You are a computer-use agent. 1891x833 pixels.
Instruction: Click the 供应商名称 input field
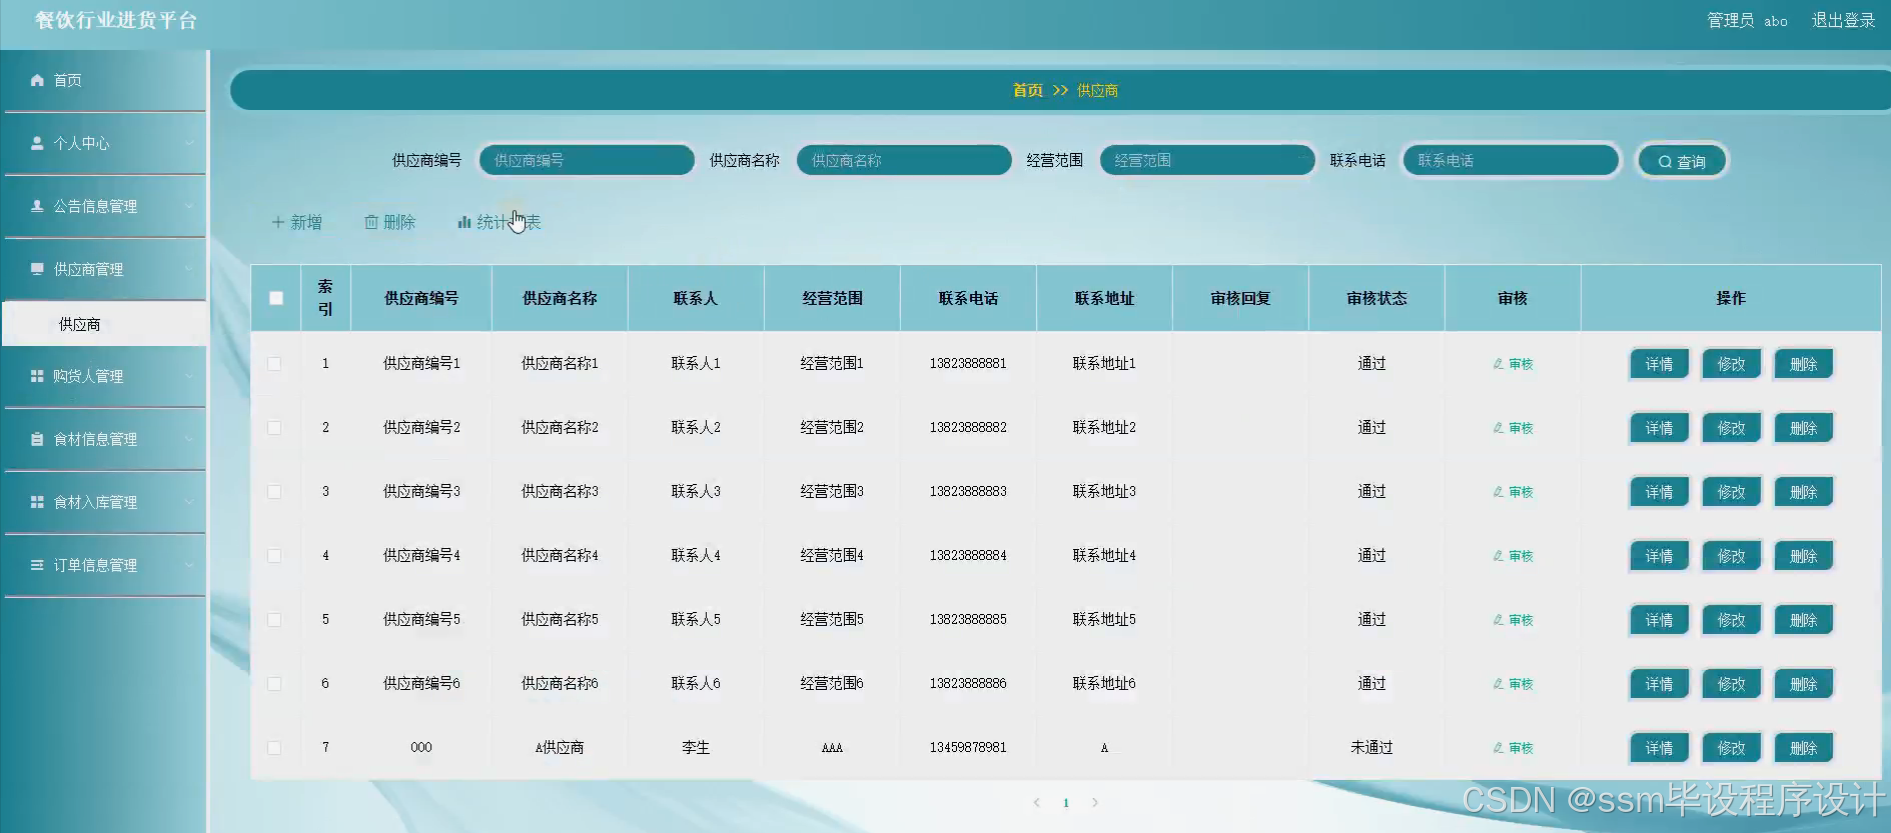pyautogui.click(x=904, y=160)
